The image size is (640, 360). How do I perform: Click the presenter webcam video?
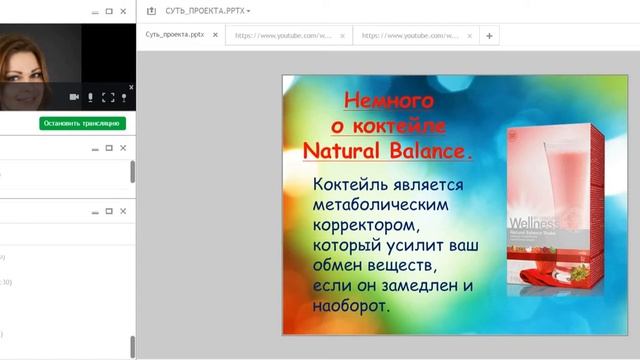click(68, 67)
